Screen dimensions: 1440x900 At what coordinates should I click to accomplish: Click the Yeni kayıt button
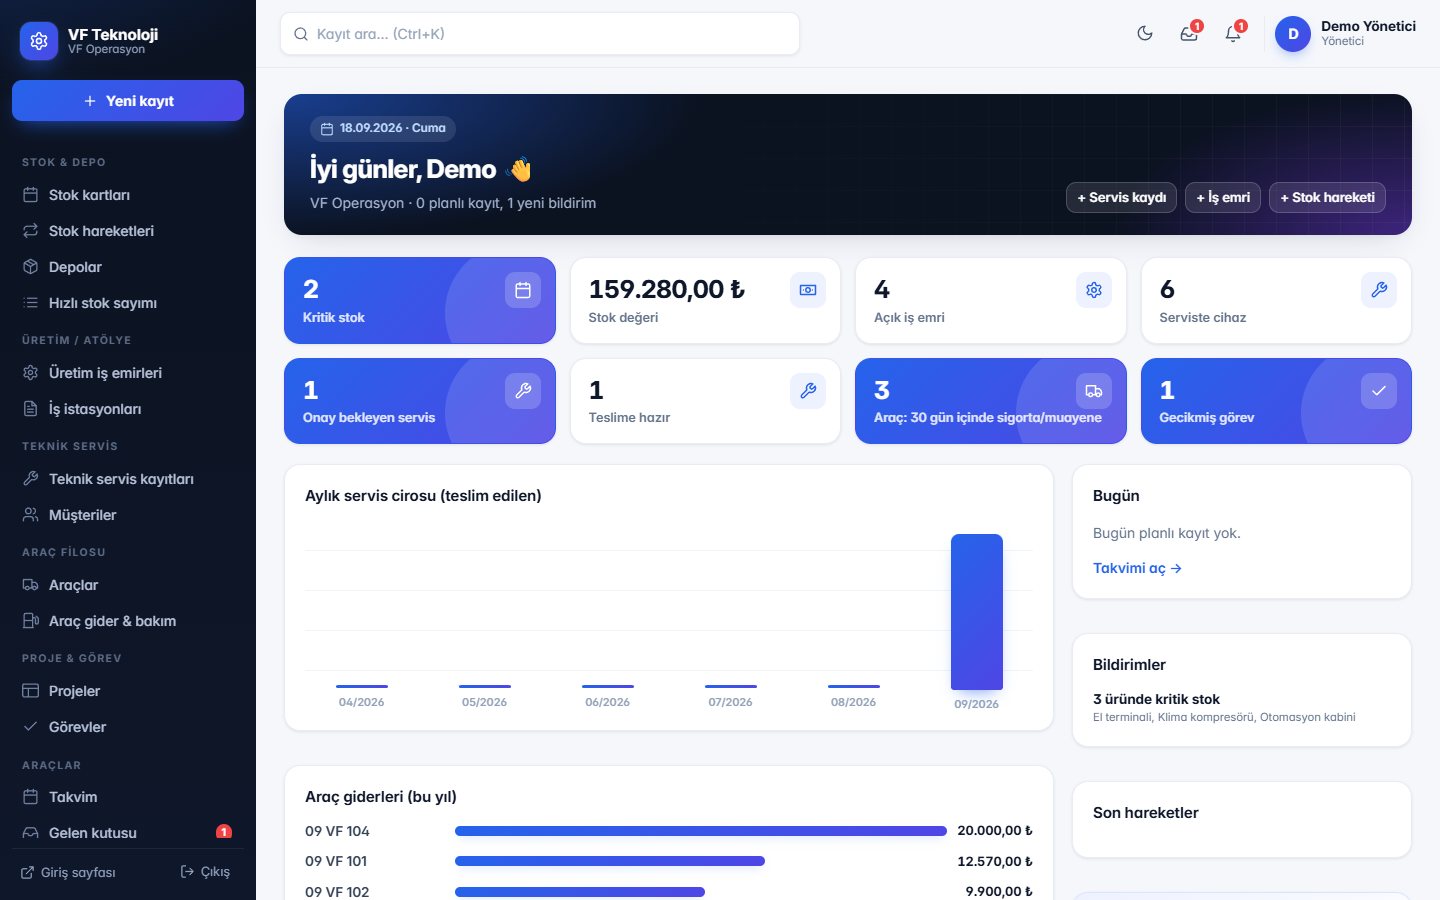coord(128,101)
